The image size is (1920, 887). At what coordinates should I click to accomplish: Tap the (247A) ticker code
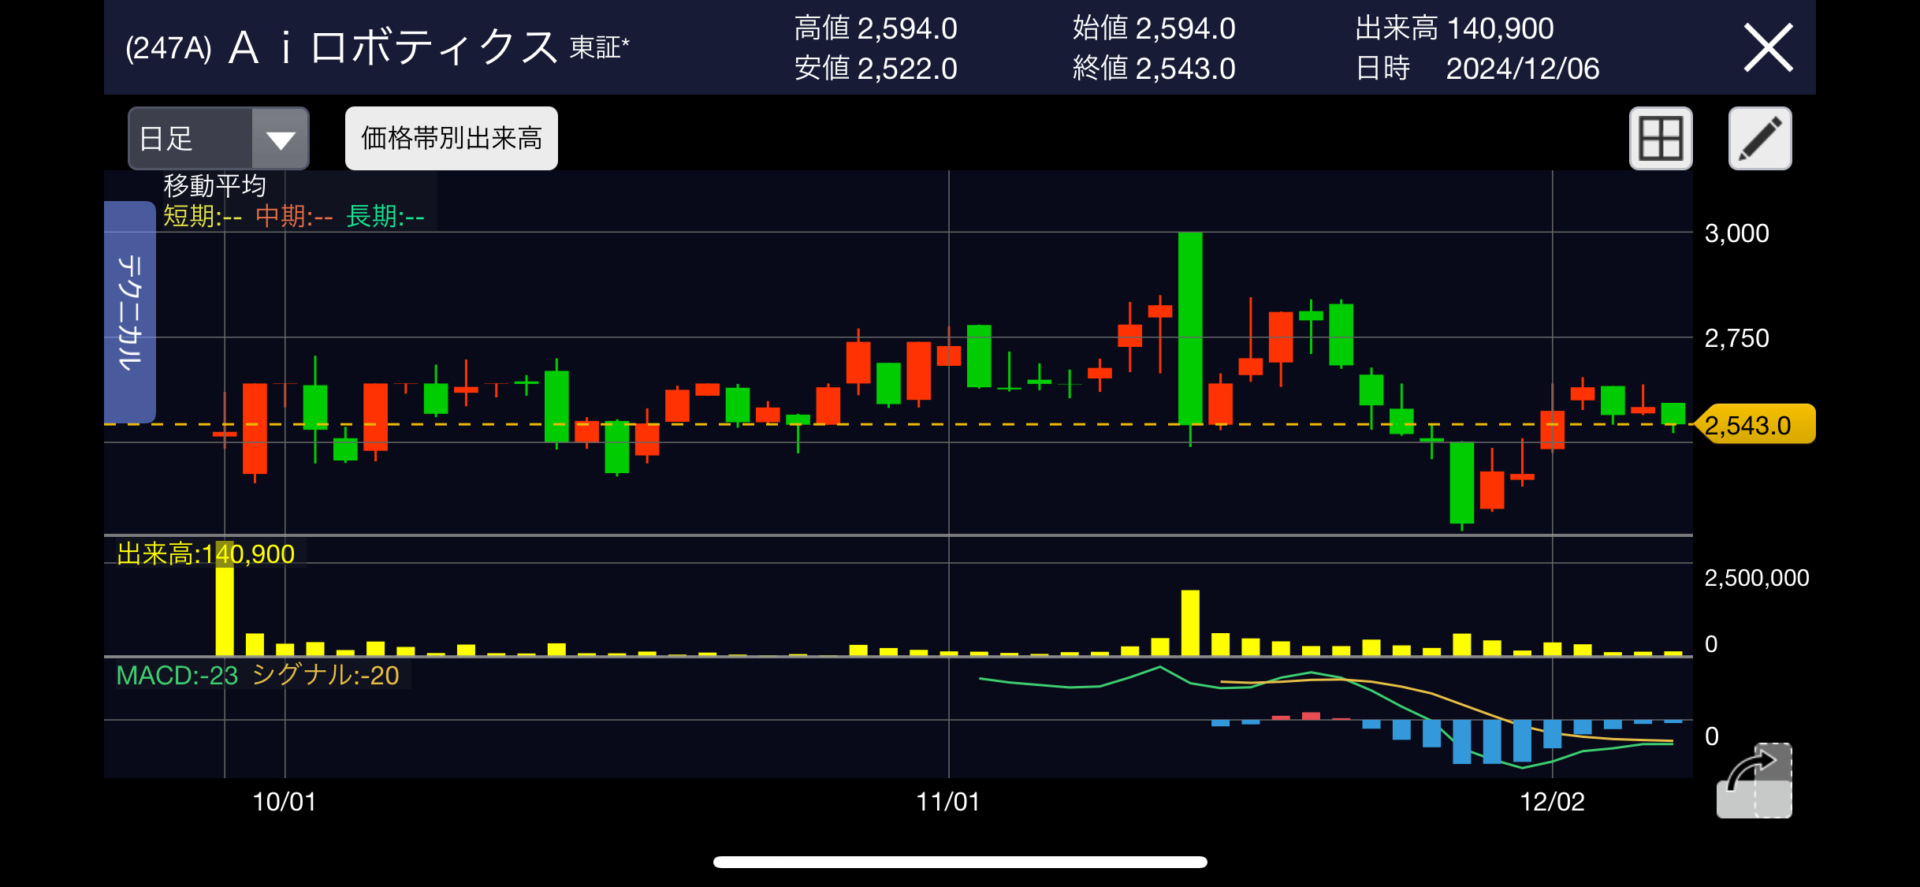click(168, 49)
